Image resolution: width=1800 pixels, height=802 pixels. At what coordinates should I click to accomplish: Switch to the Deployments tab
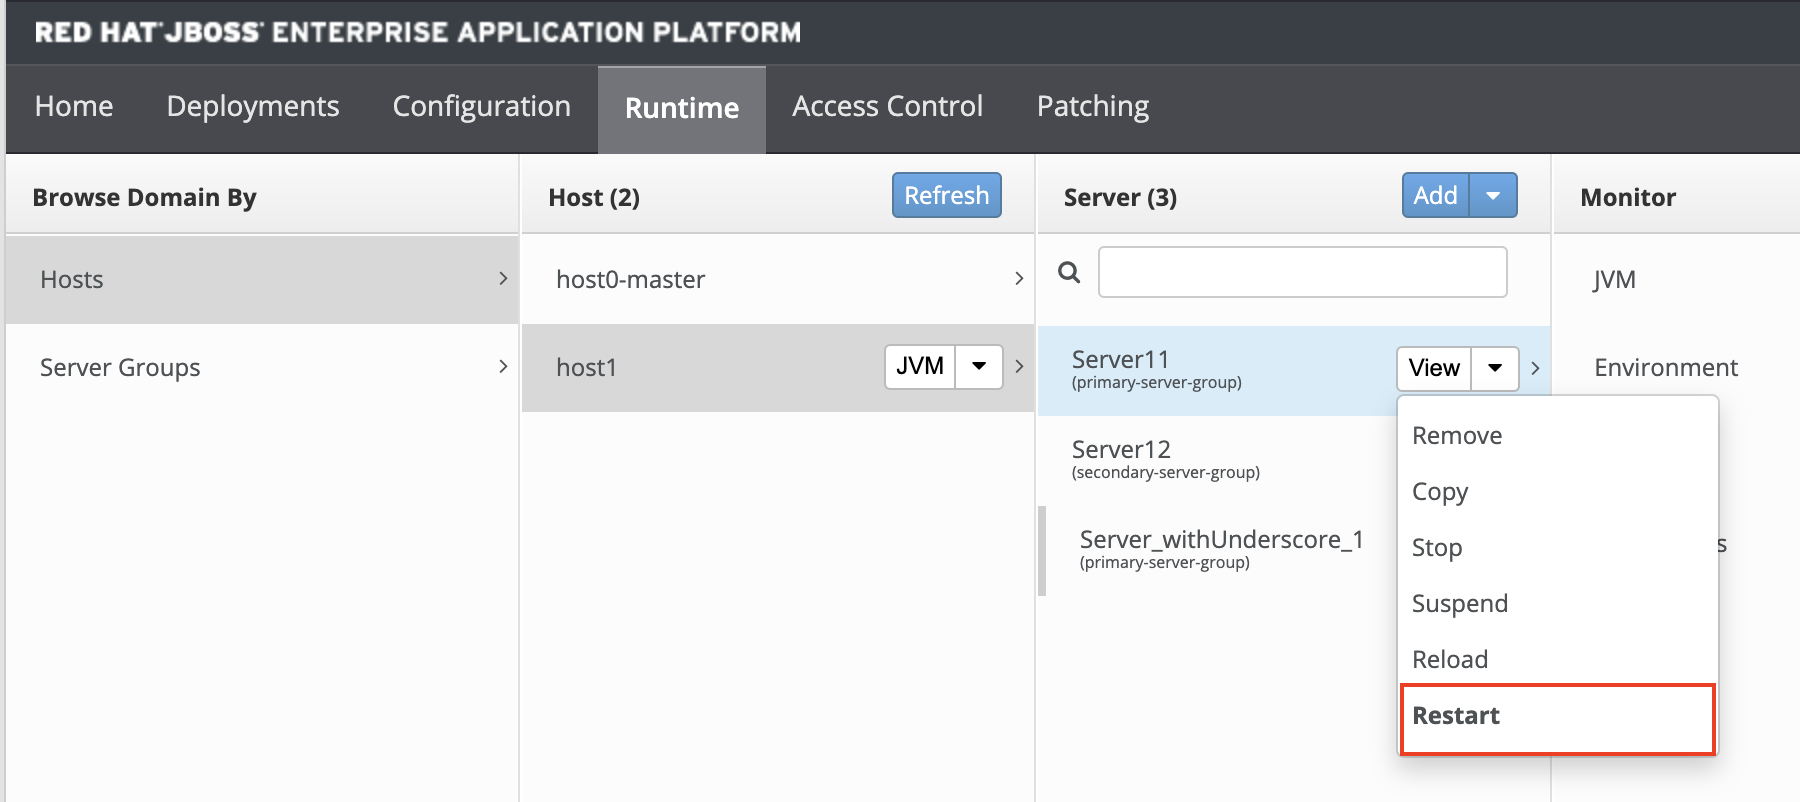click(x=253, y=107)
